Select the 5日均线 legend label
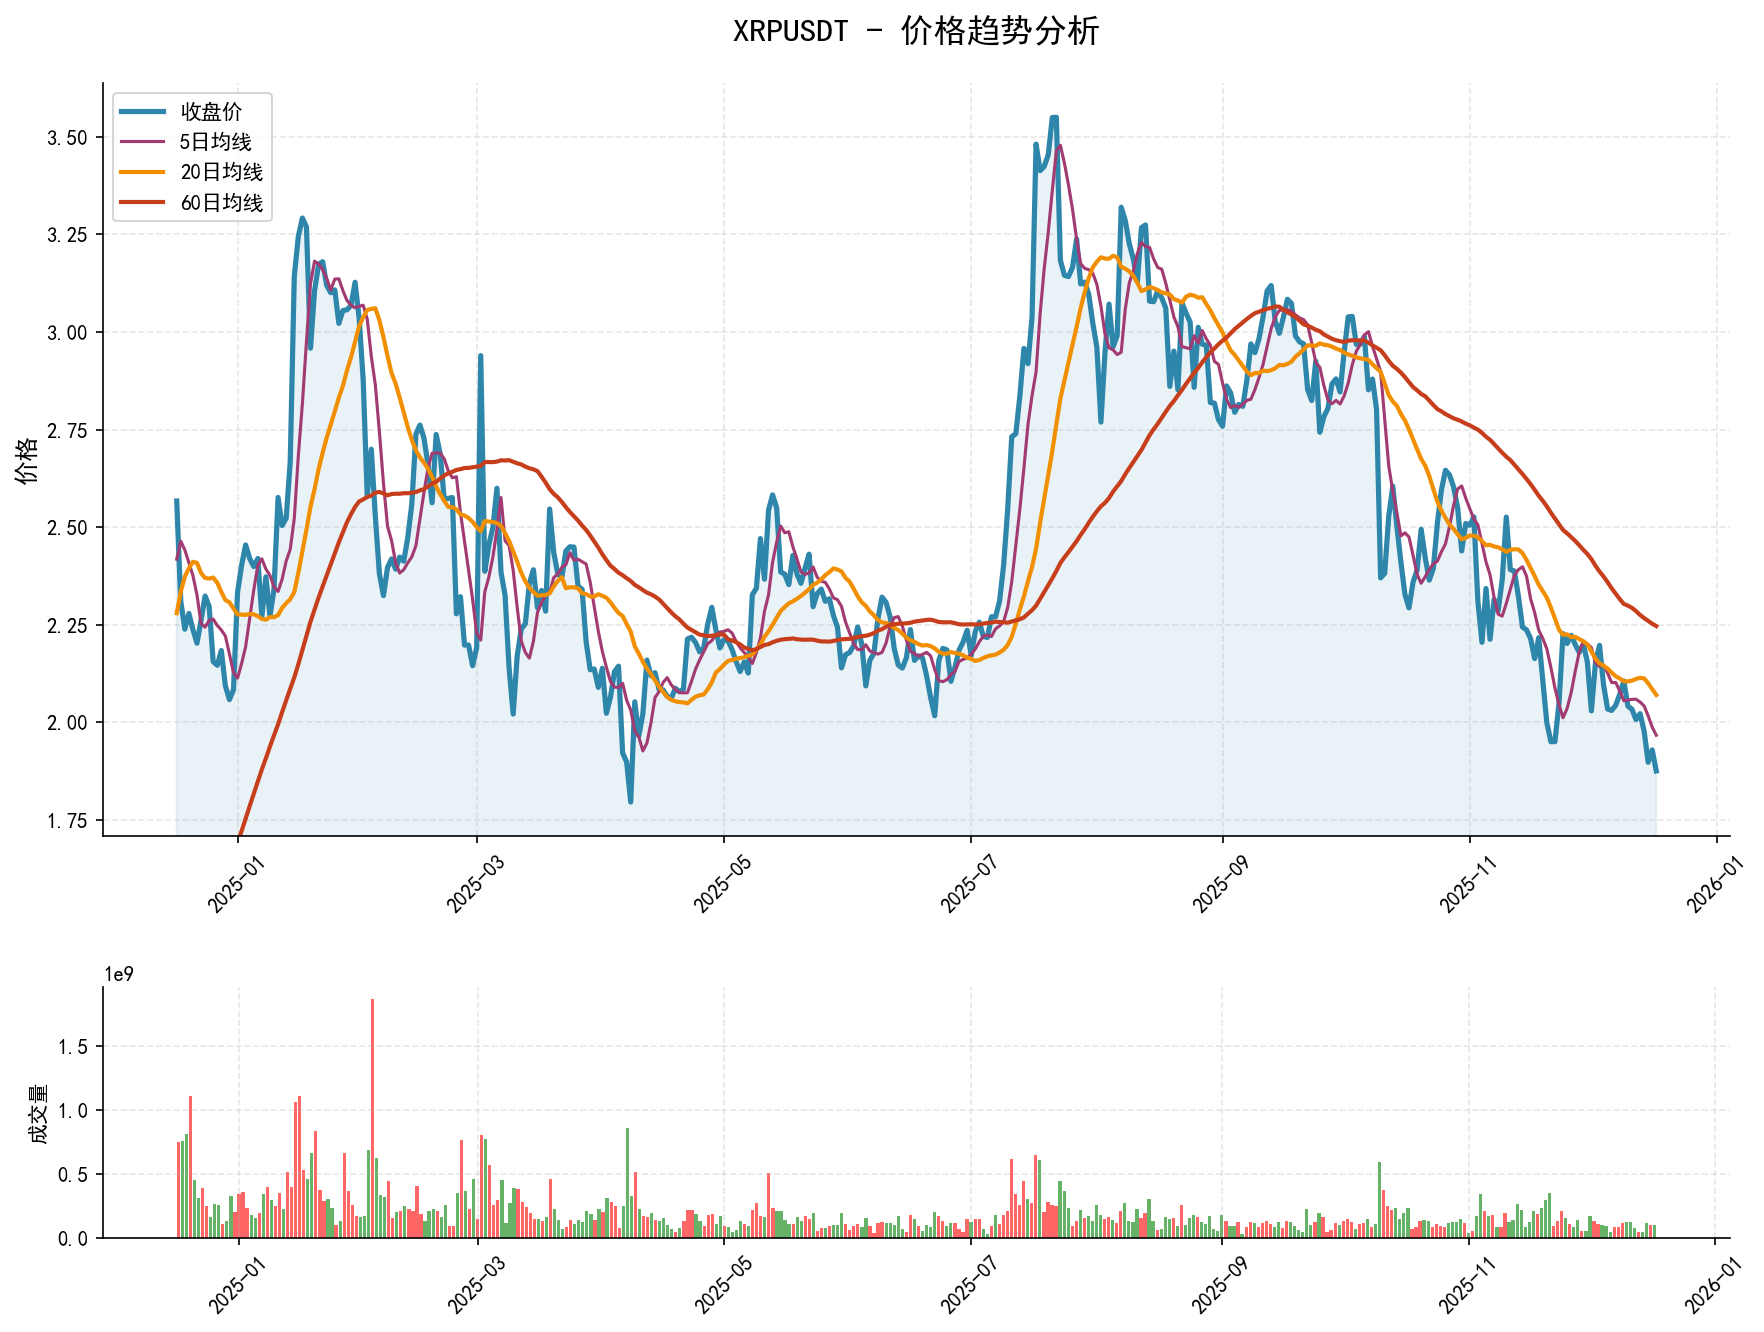 215,142
